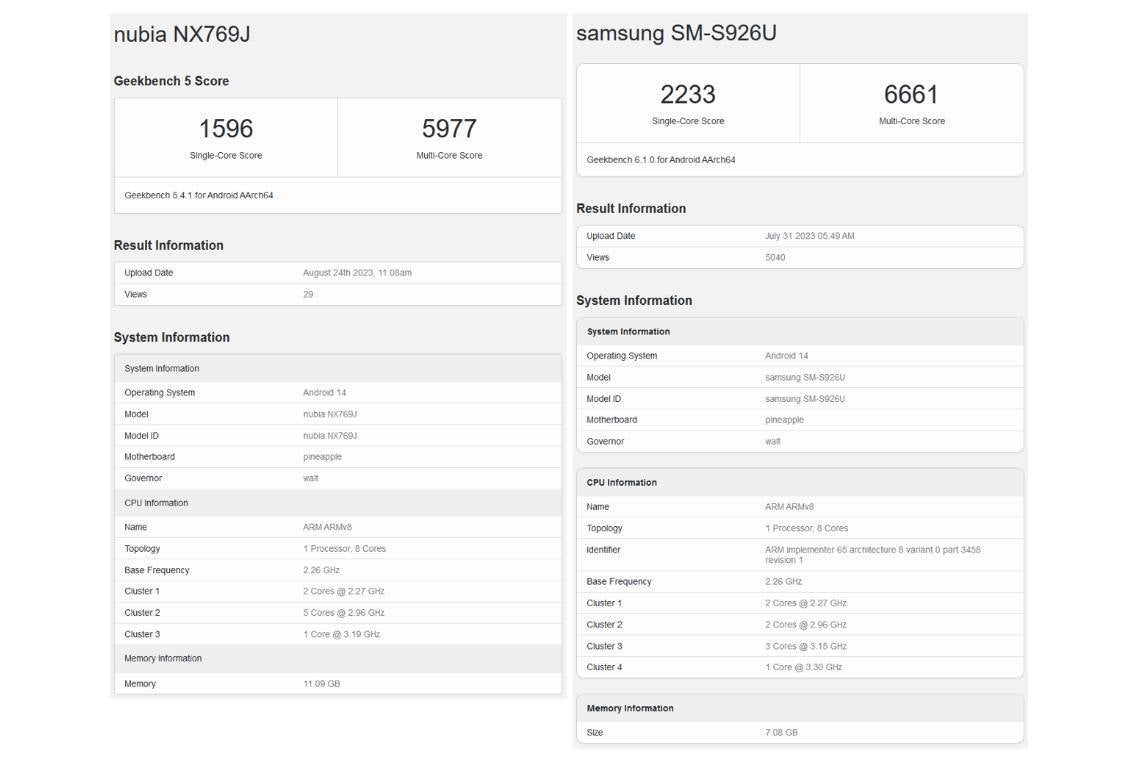Select the samsung single-core score 2233
The height and width of the screenshot is (760, 1140).
point(688,95)
